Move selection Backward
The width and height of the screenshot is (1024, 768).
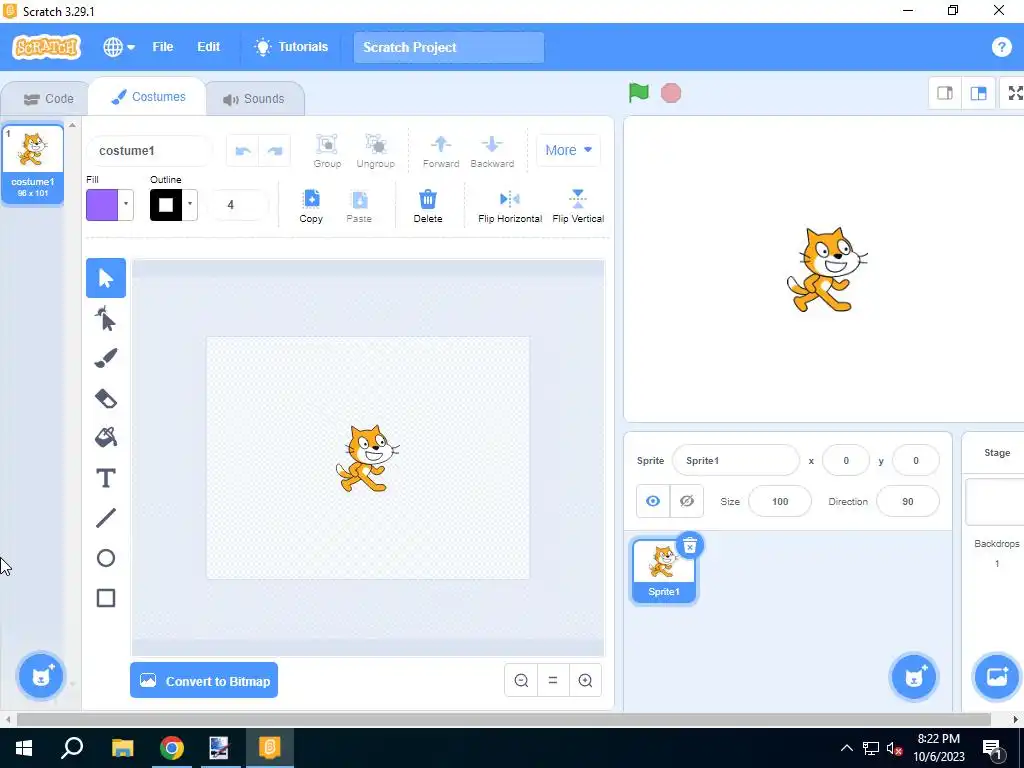492,151
